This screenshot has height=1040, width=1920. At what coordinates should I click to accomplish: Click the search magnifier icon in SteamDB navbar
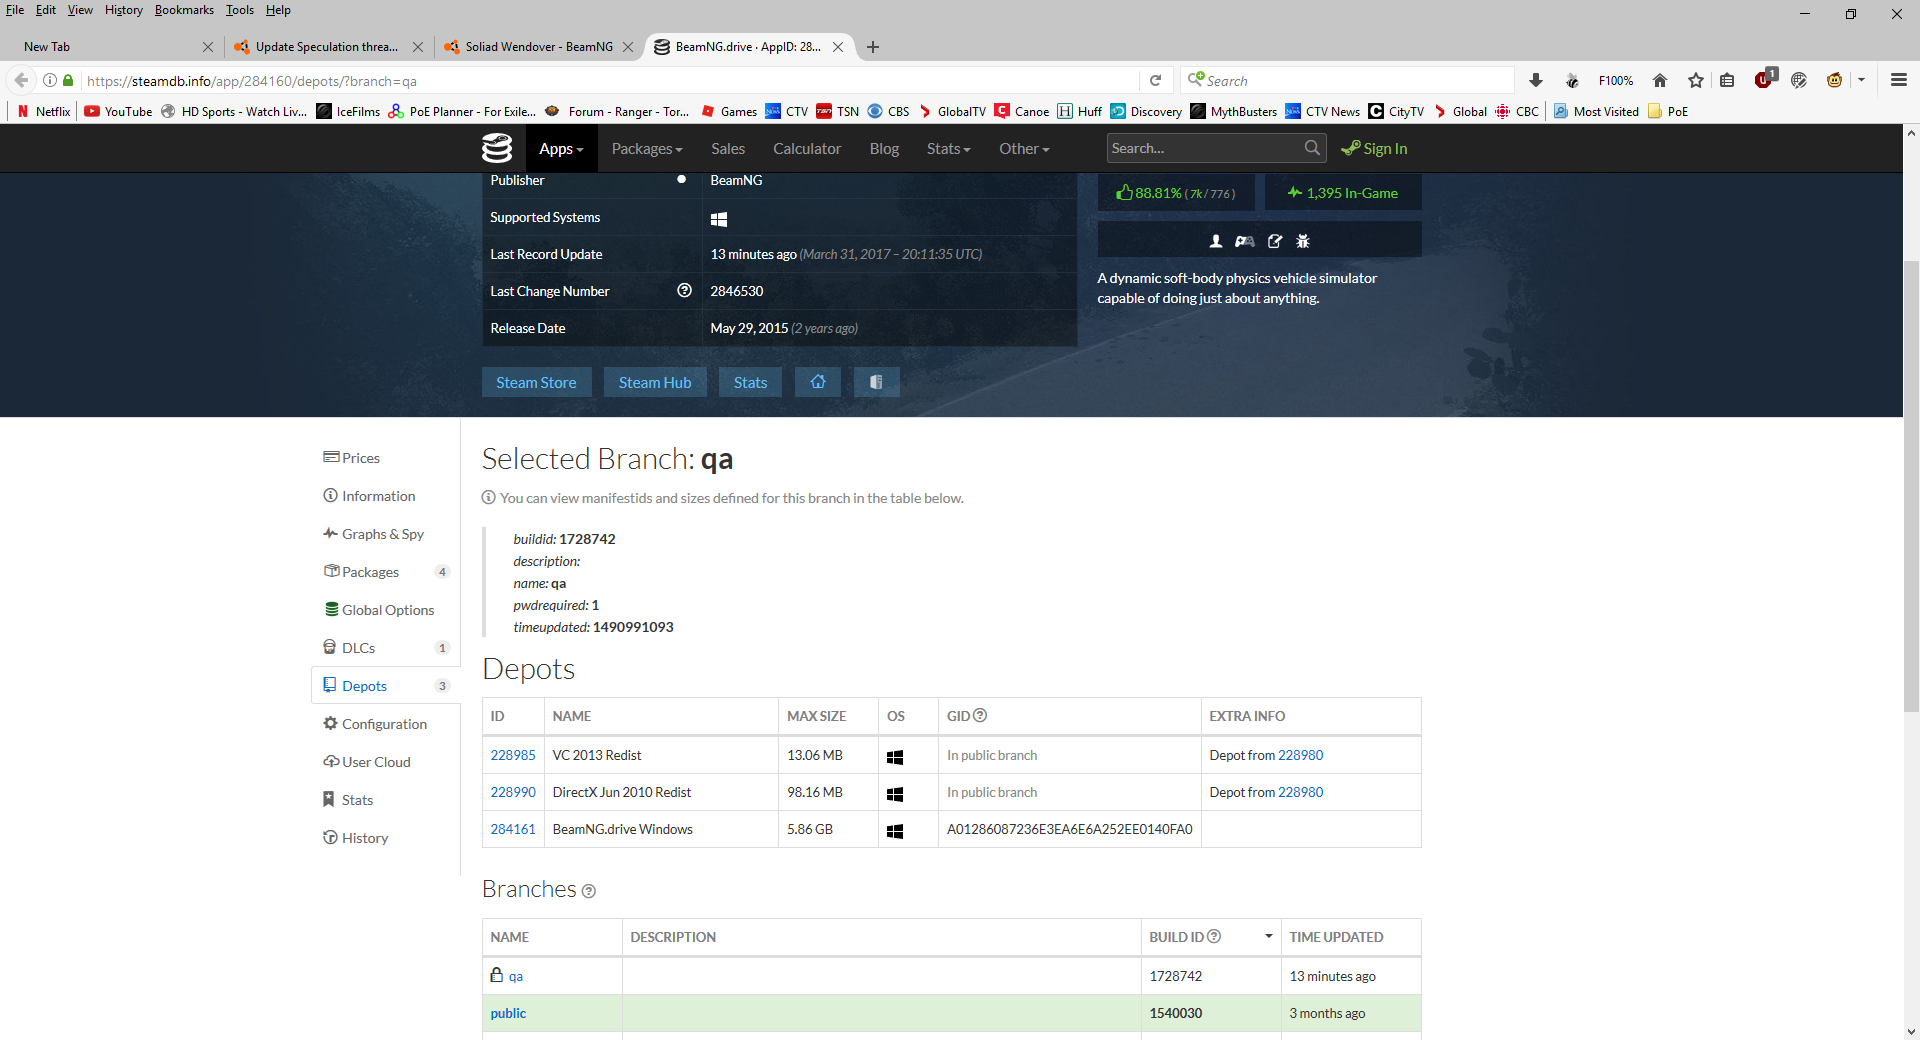[x=1312, y=148]
